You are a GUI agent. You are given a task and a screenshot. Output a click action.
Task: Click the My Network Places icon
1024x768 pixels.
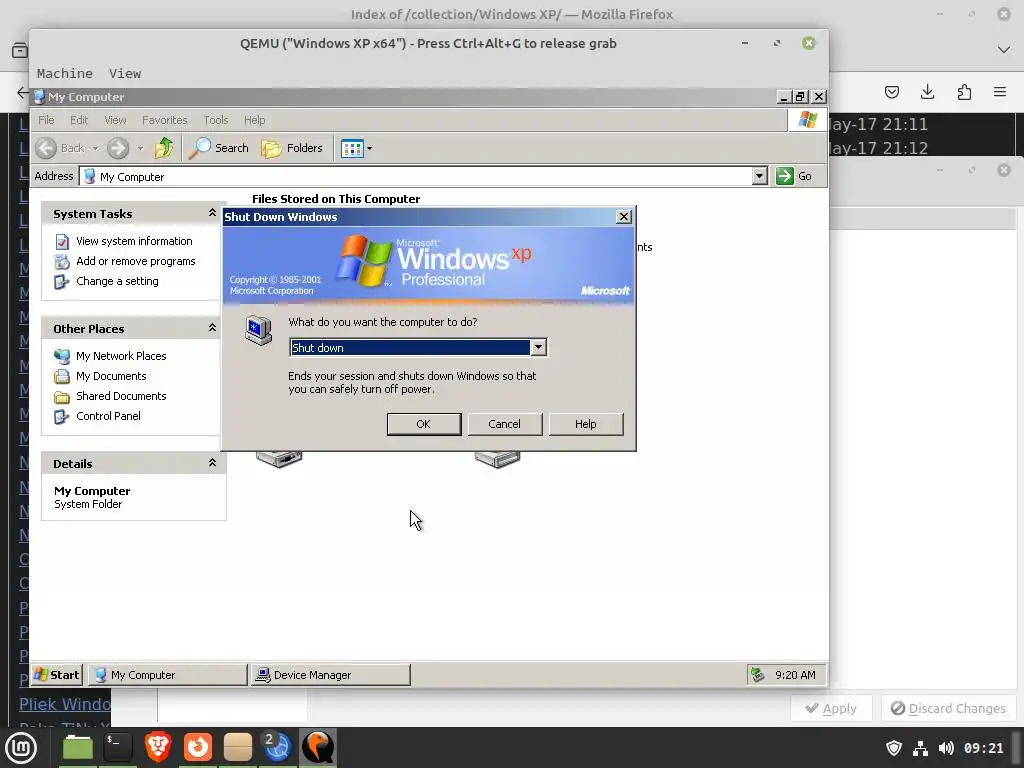point(62,357)
